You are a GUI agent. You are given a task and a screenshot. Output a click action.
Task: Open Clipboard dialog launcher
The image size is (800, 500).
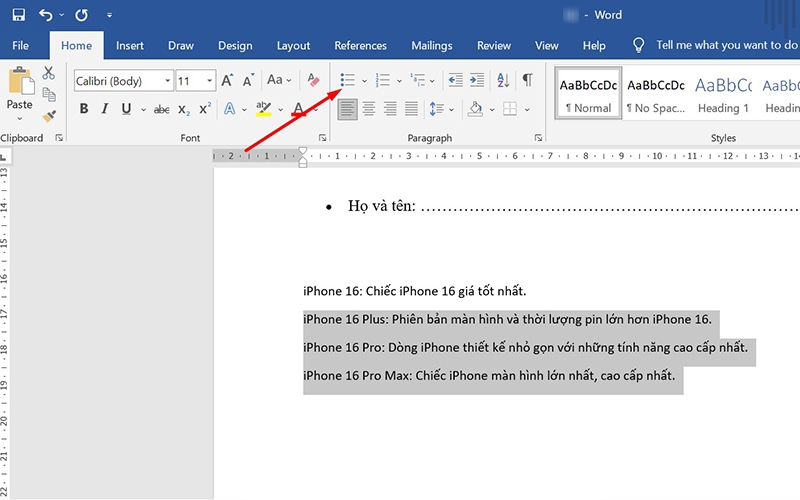click(59, 138)
